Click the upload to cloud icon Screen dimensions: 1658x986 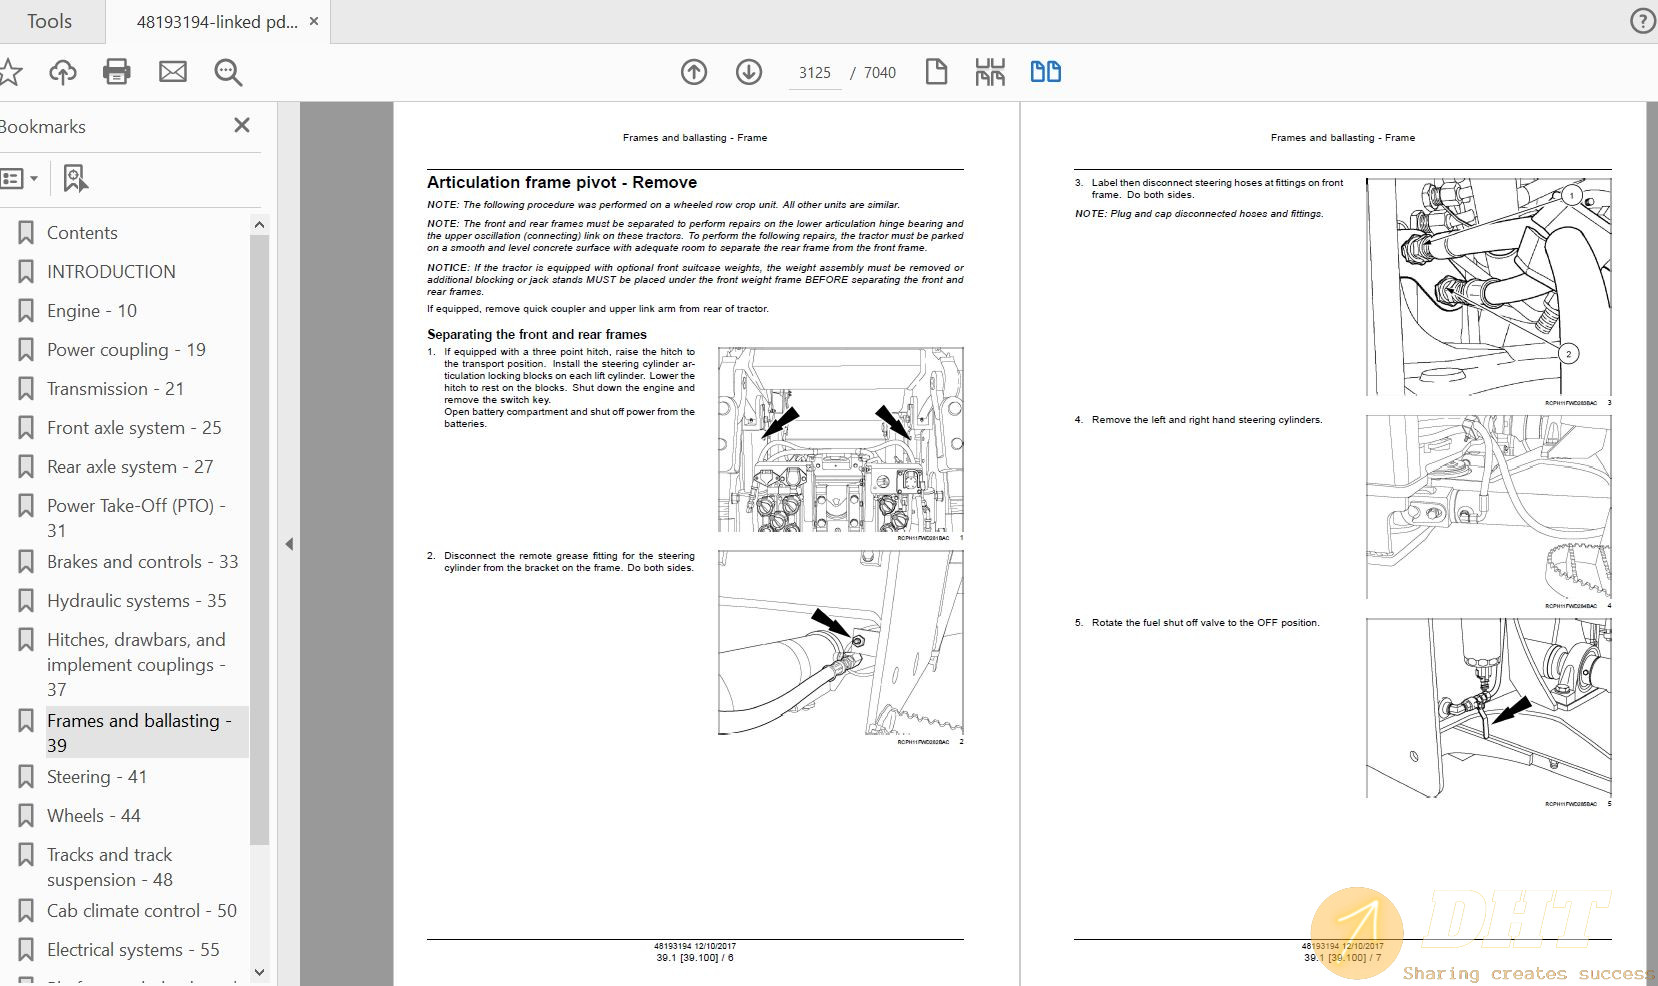click(63, 72)
